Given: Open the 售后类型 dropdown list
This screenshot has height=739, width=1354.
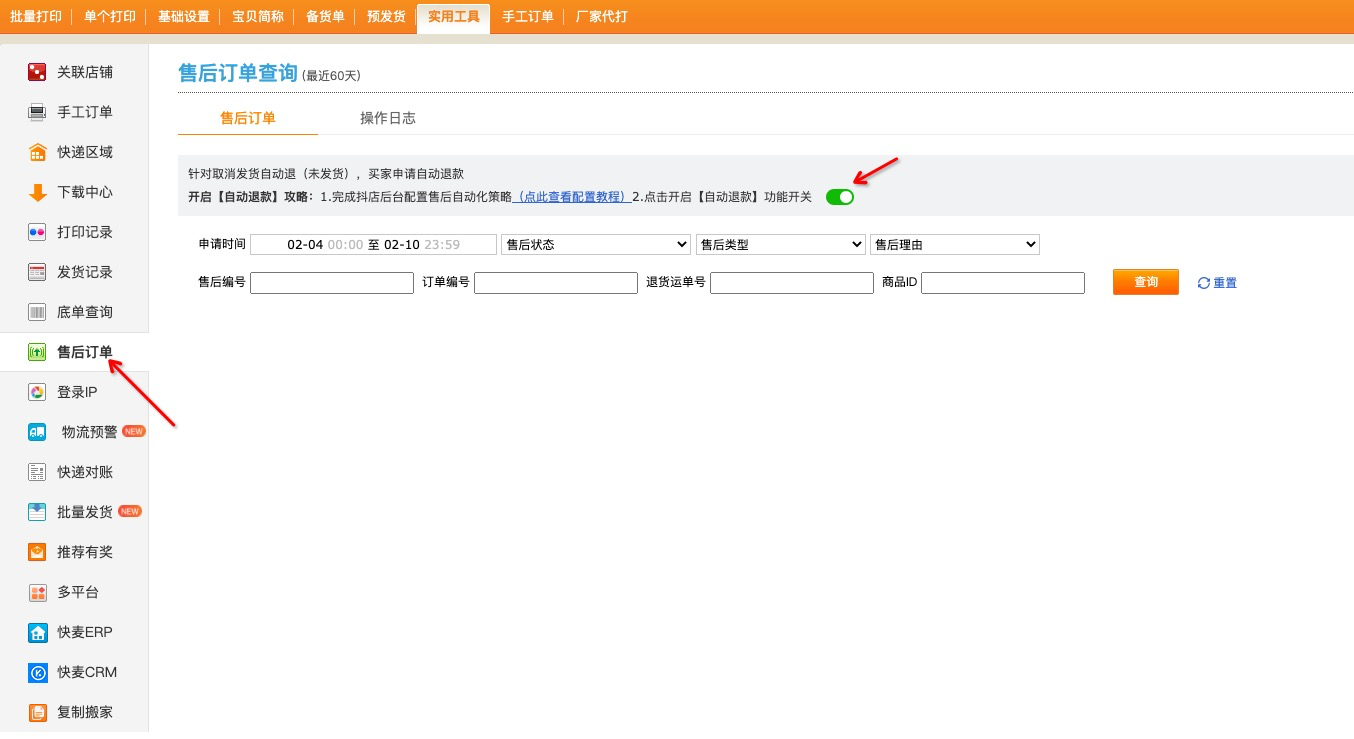Looking at the screenshot, I should pos(780,244).
